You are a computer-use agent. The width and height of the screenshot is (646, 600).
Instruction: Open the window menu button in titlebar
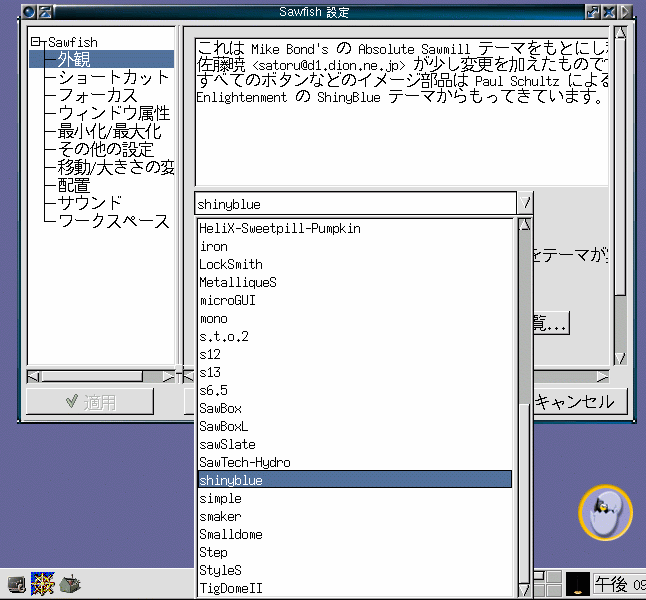coord(28,12)
